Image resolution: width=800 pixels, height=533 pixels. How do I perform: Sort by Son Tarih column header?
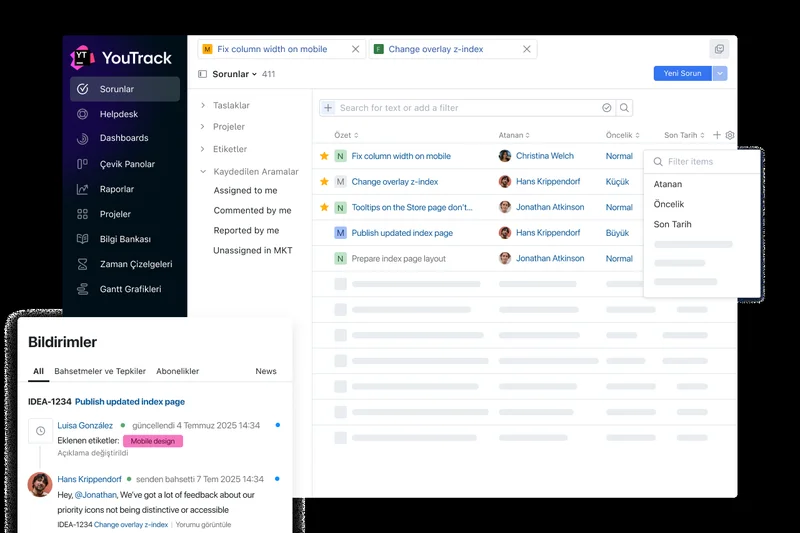(x=684, y=135)
